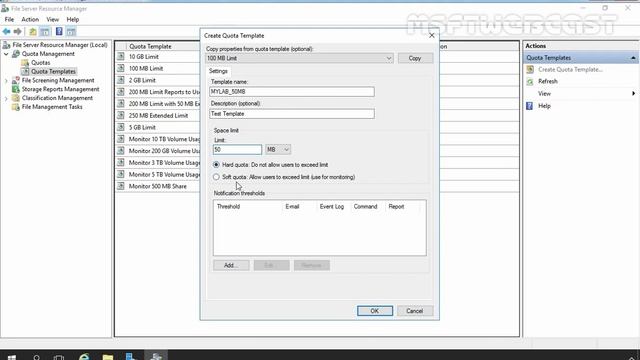Viewport: 640px width, 360px height.
Task: Open the copy-from quota template dropdown
Action: click(389, 58)
